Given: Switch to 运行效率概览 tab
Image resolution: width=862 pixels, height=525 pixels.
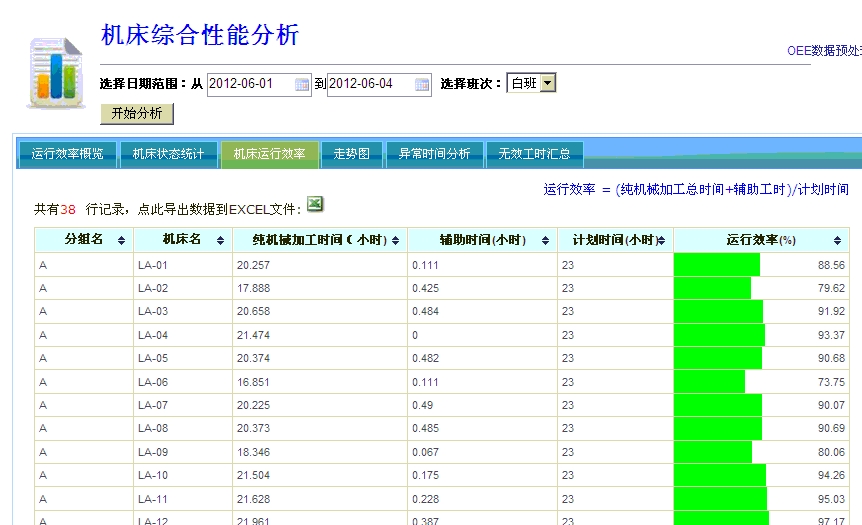Looking at the screenshot, I should [67, 154].
